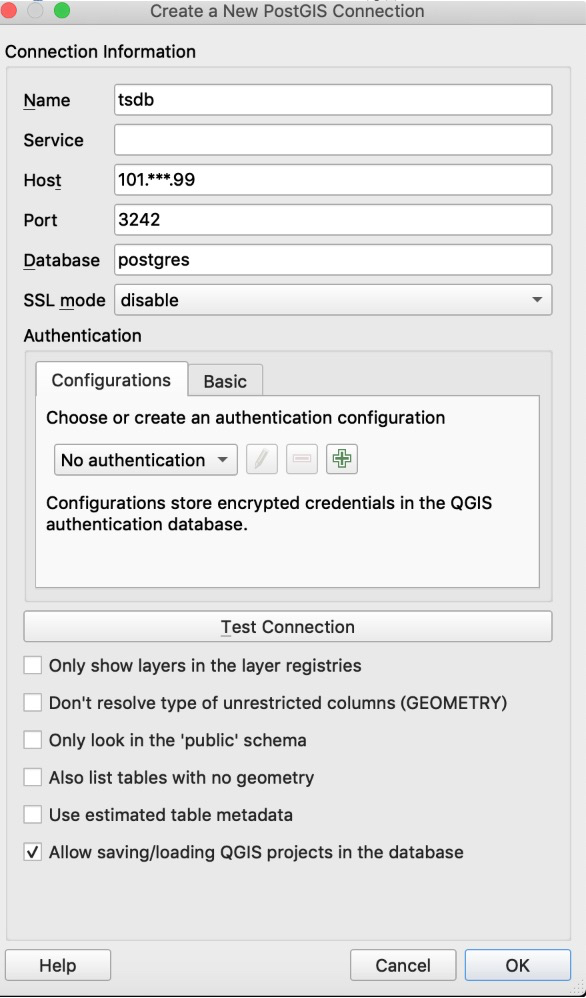Viewport: 586px width, 998px height.
Task: Tick "Only look in the 'public' schema"
Action: pos(32,740)
